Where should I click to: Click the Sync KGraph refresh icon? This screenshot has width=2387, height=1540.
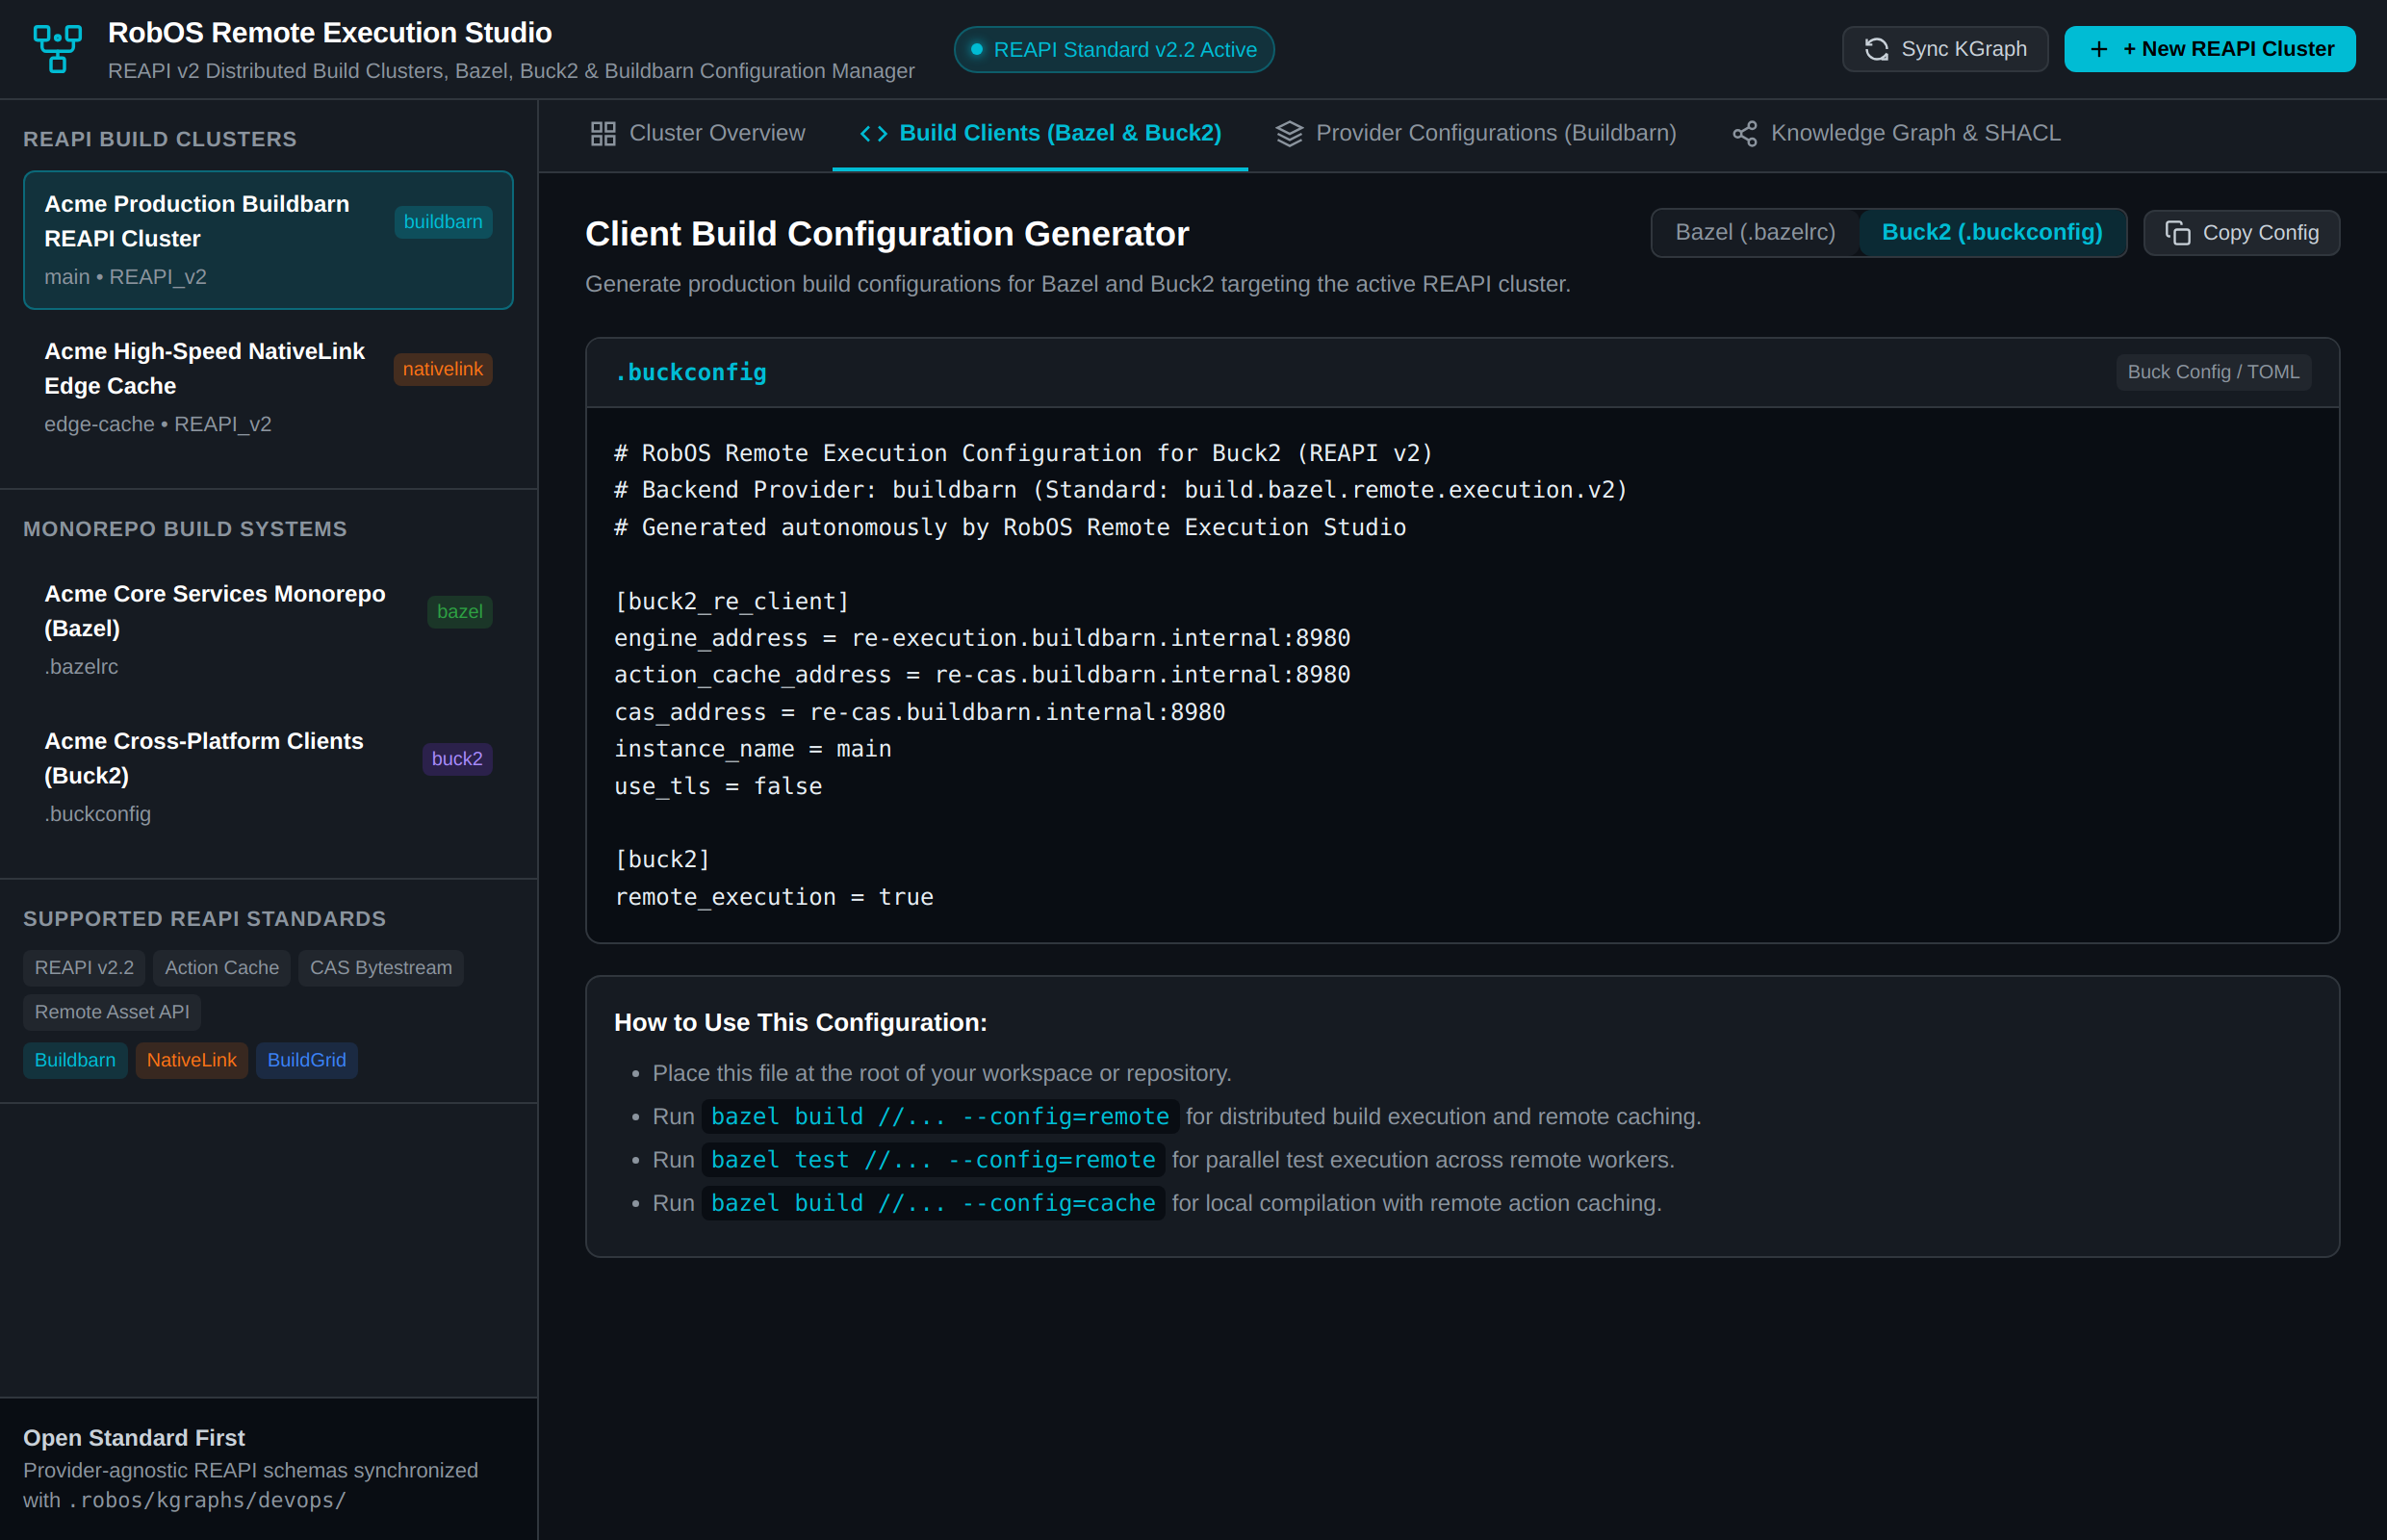[1876, 49]
